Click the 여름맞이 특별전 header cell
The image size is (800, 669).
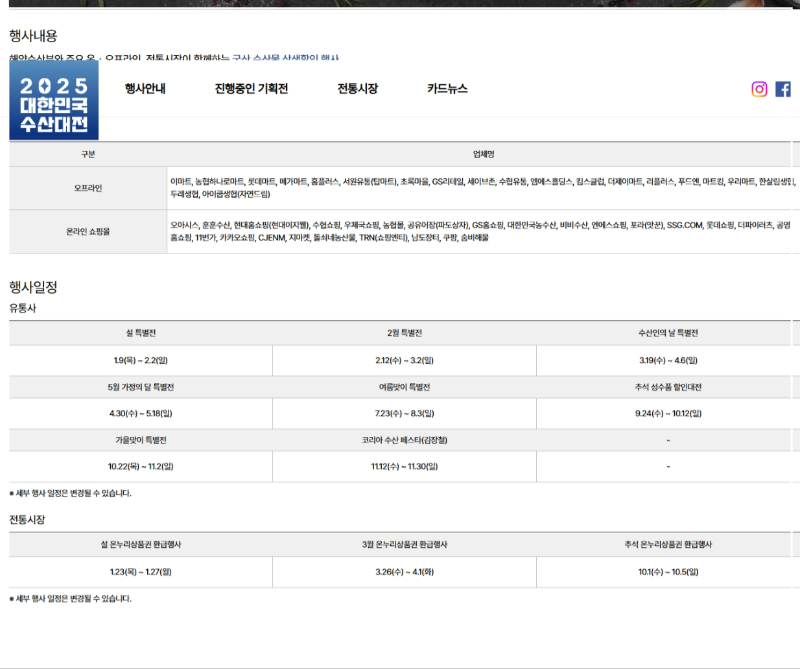404,387
